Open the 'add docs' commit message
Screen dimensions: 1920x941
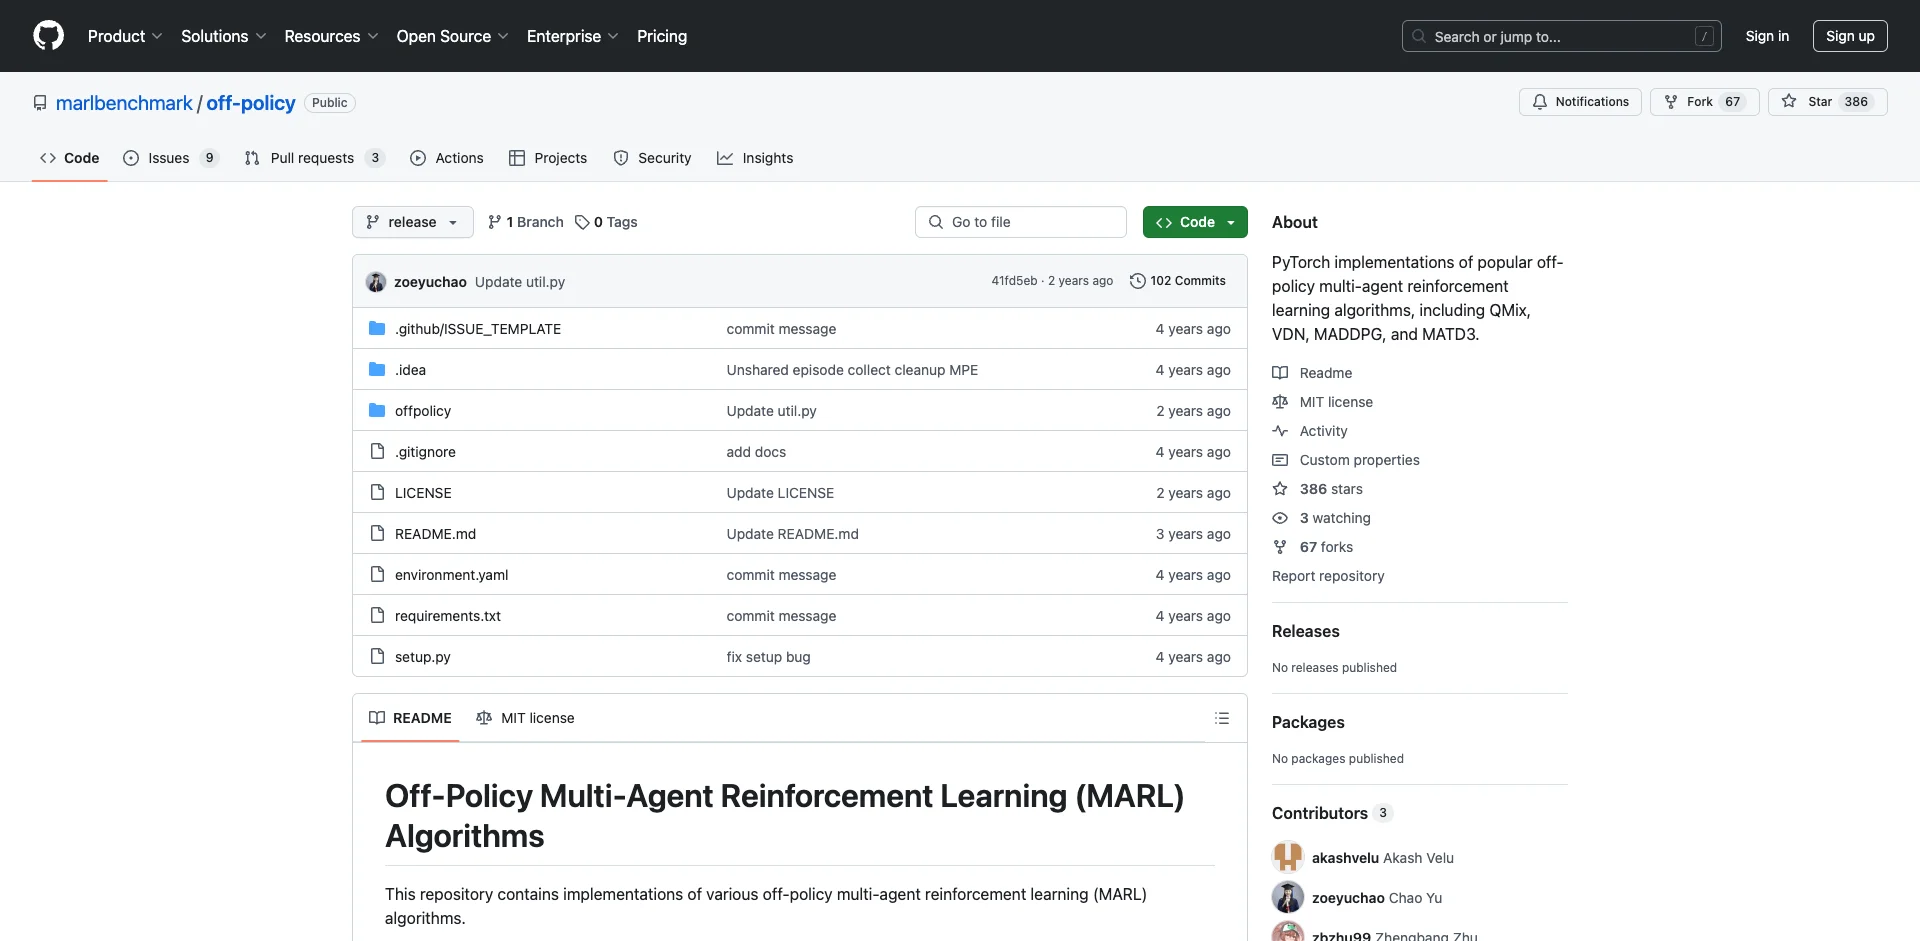click(756, 452)
